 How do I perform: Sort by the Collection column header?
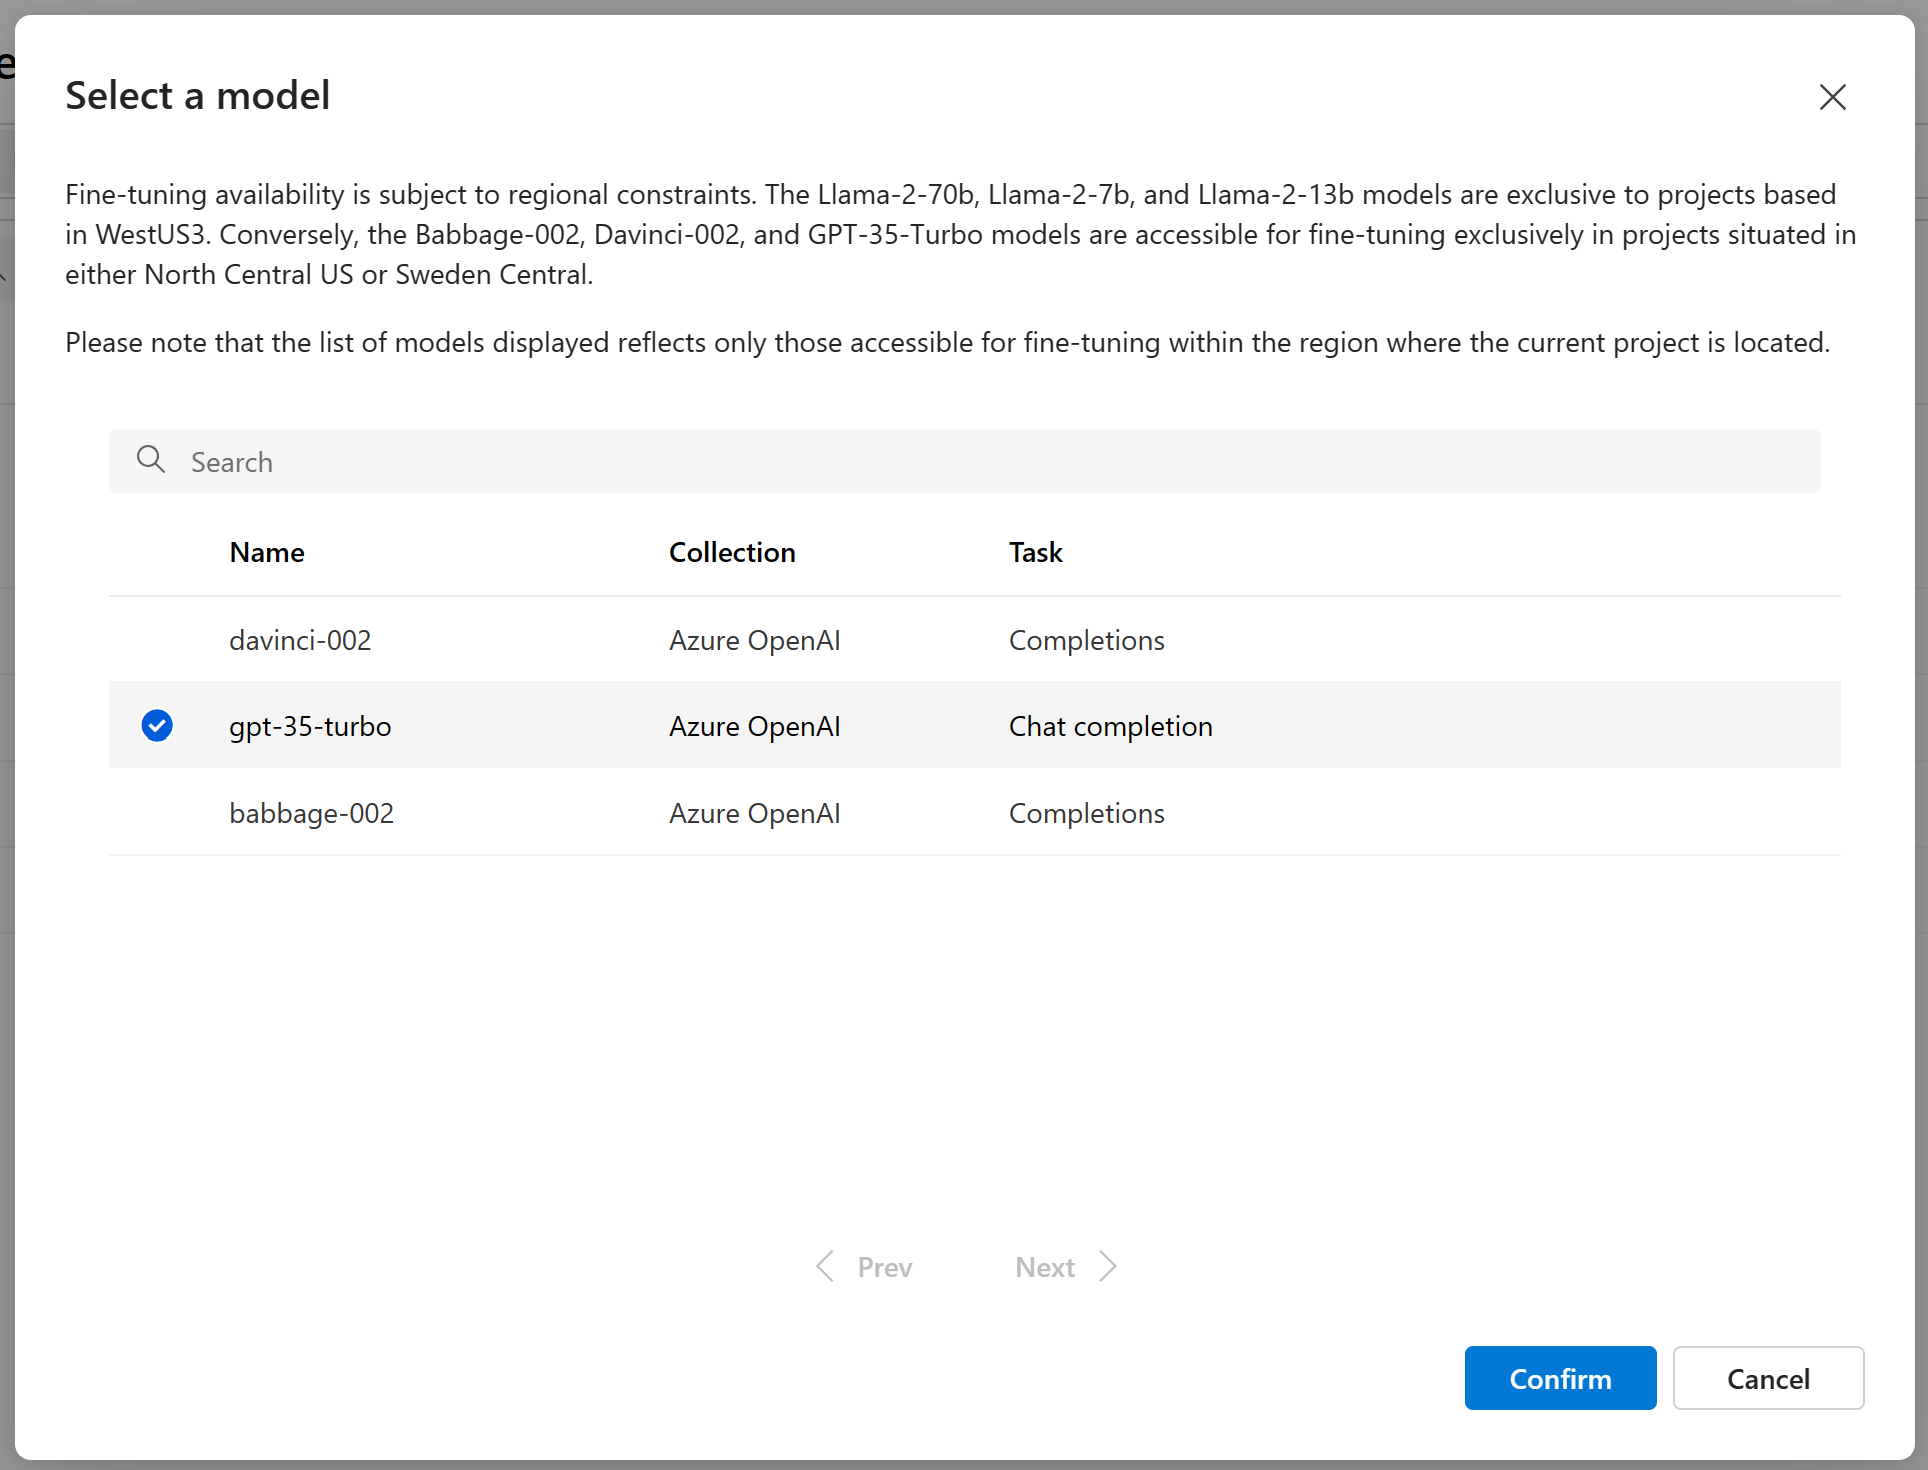pyautogui.click(x=732, y=552)
